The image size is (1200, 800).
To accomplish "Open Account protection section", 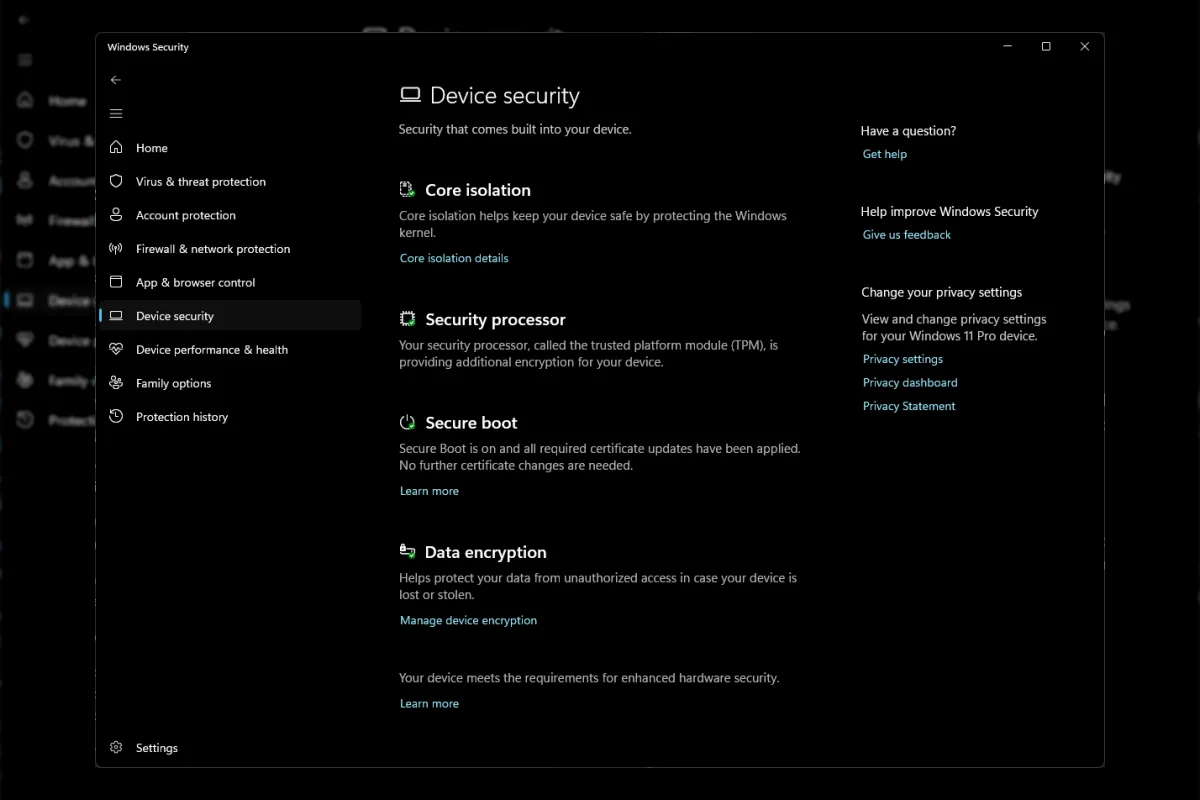I will tap(230, 215).
